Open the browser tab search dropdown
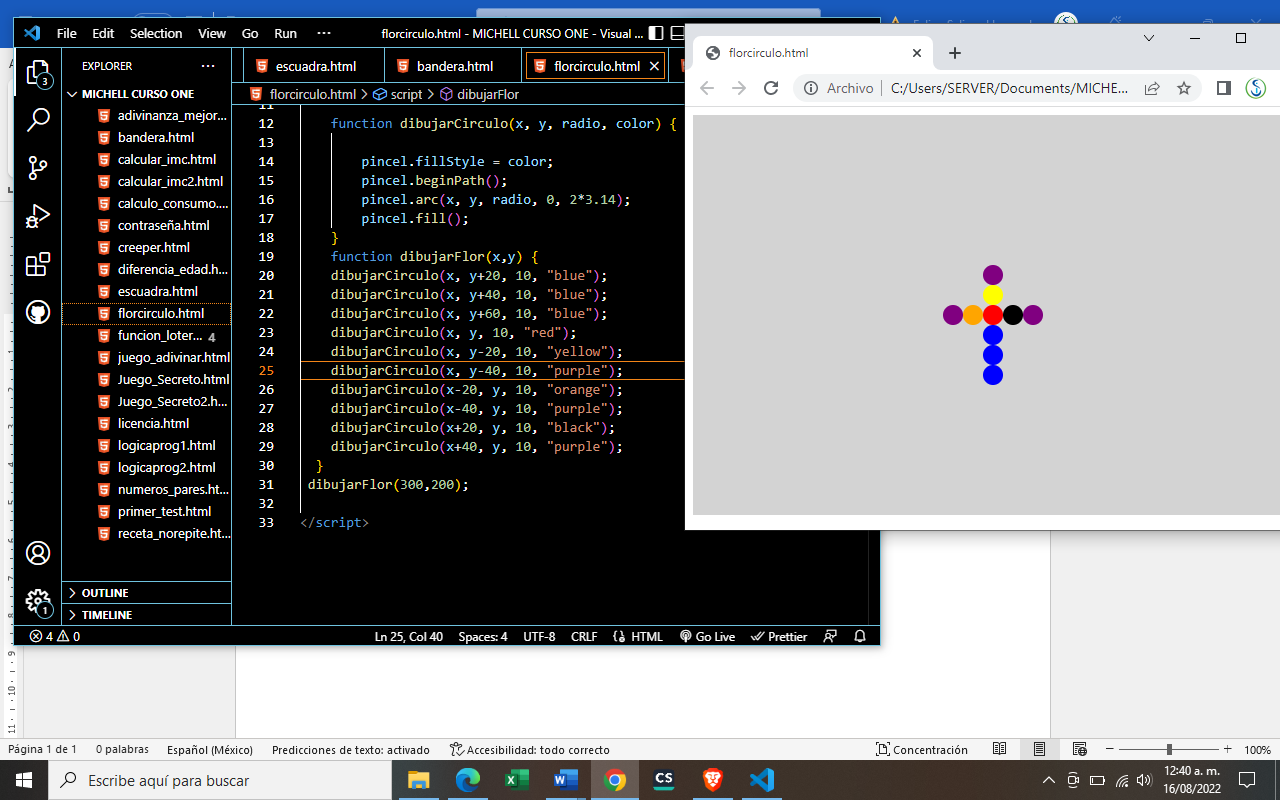 (1149, 38)
